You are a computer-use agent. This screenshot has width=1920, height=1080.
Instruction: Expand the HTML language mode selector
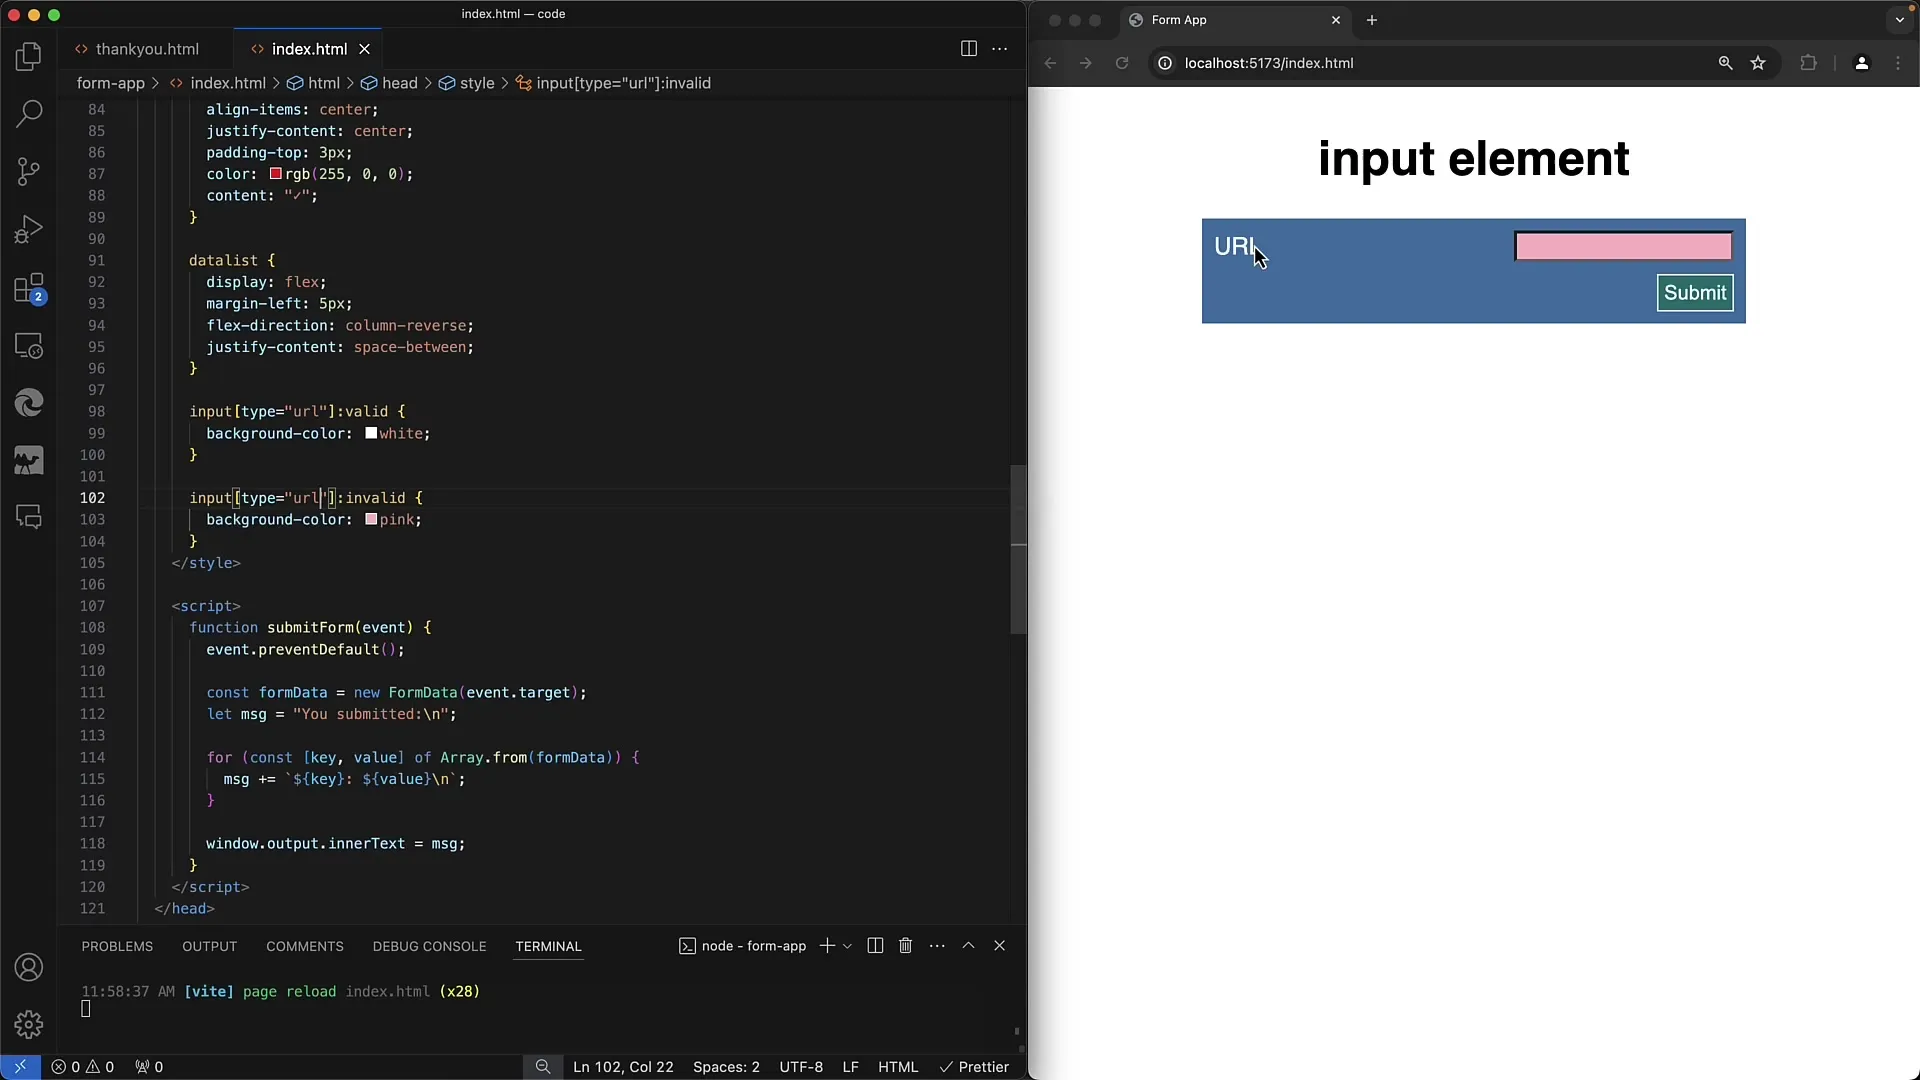click(898, 1065)
